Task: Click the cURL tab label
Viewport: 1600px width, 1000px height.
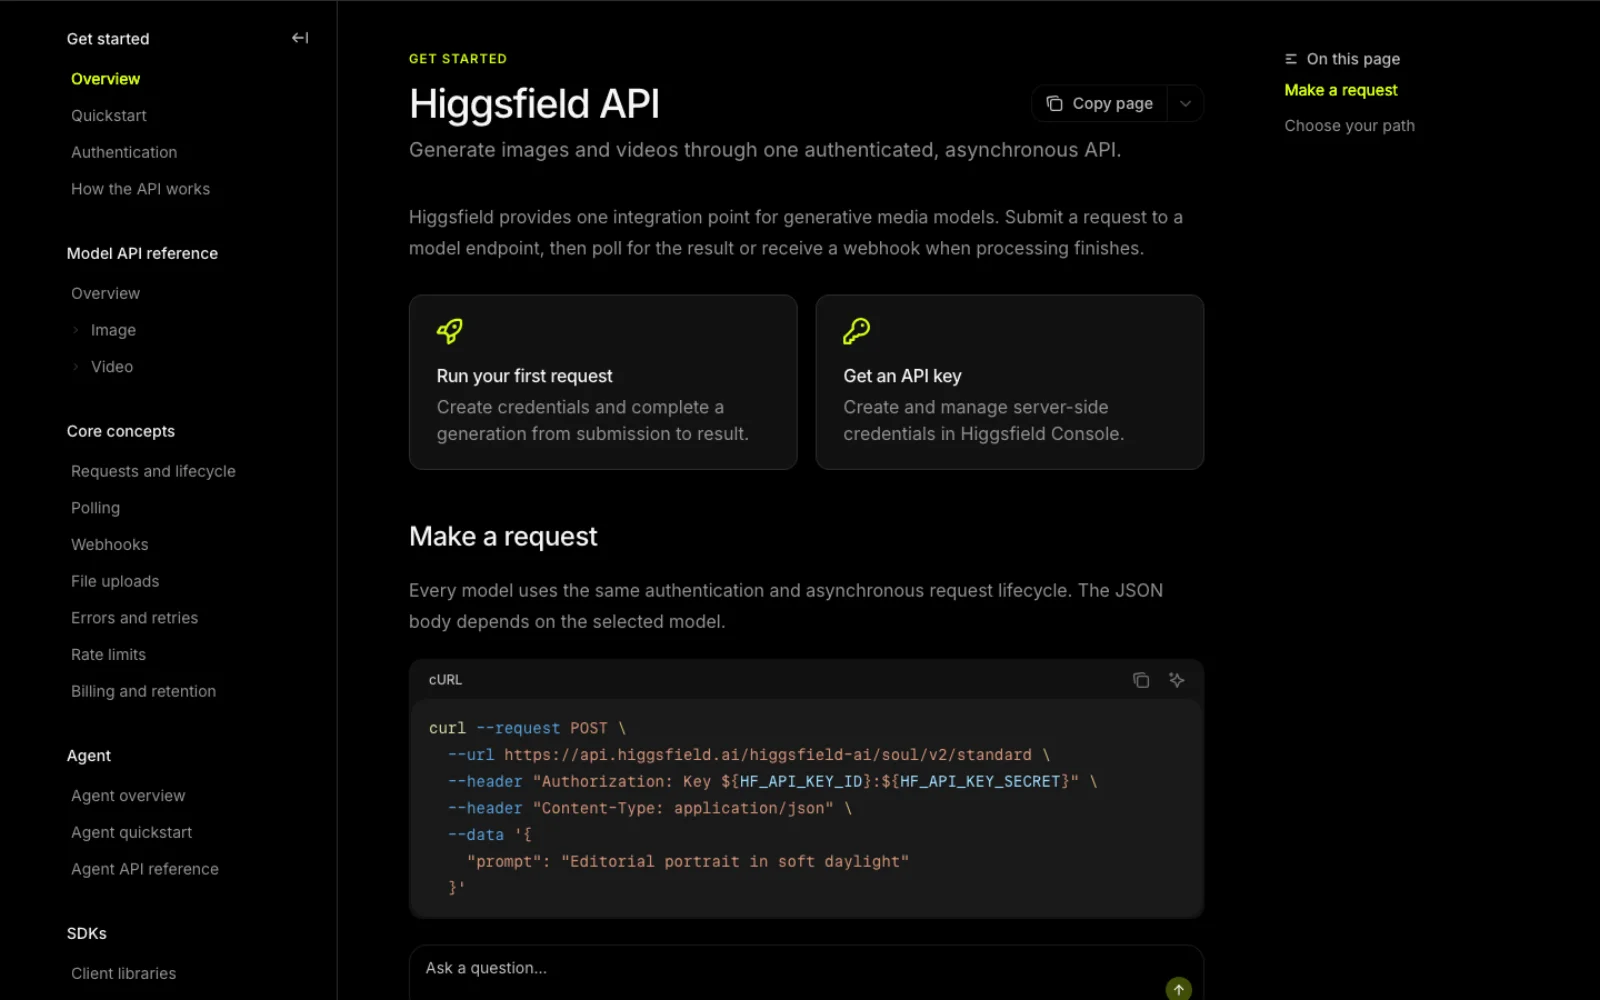Action: (446, 680)
